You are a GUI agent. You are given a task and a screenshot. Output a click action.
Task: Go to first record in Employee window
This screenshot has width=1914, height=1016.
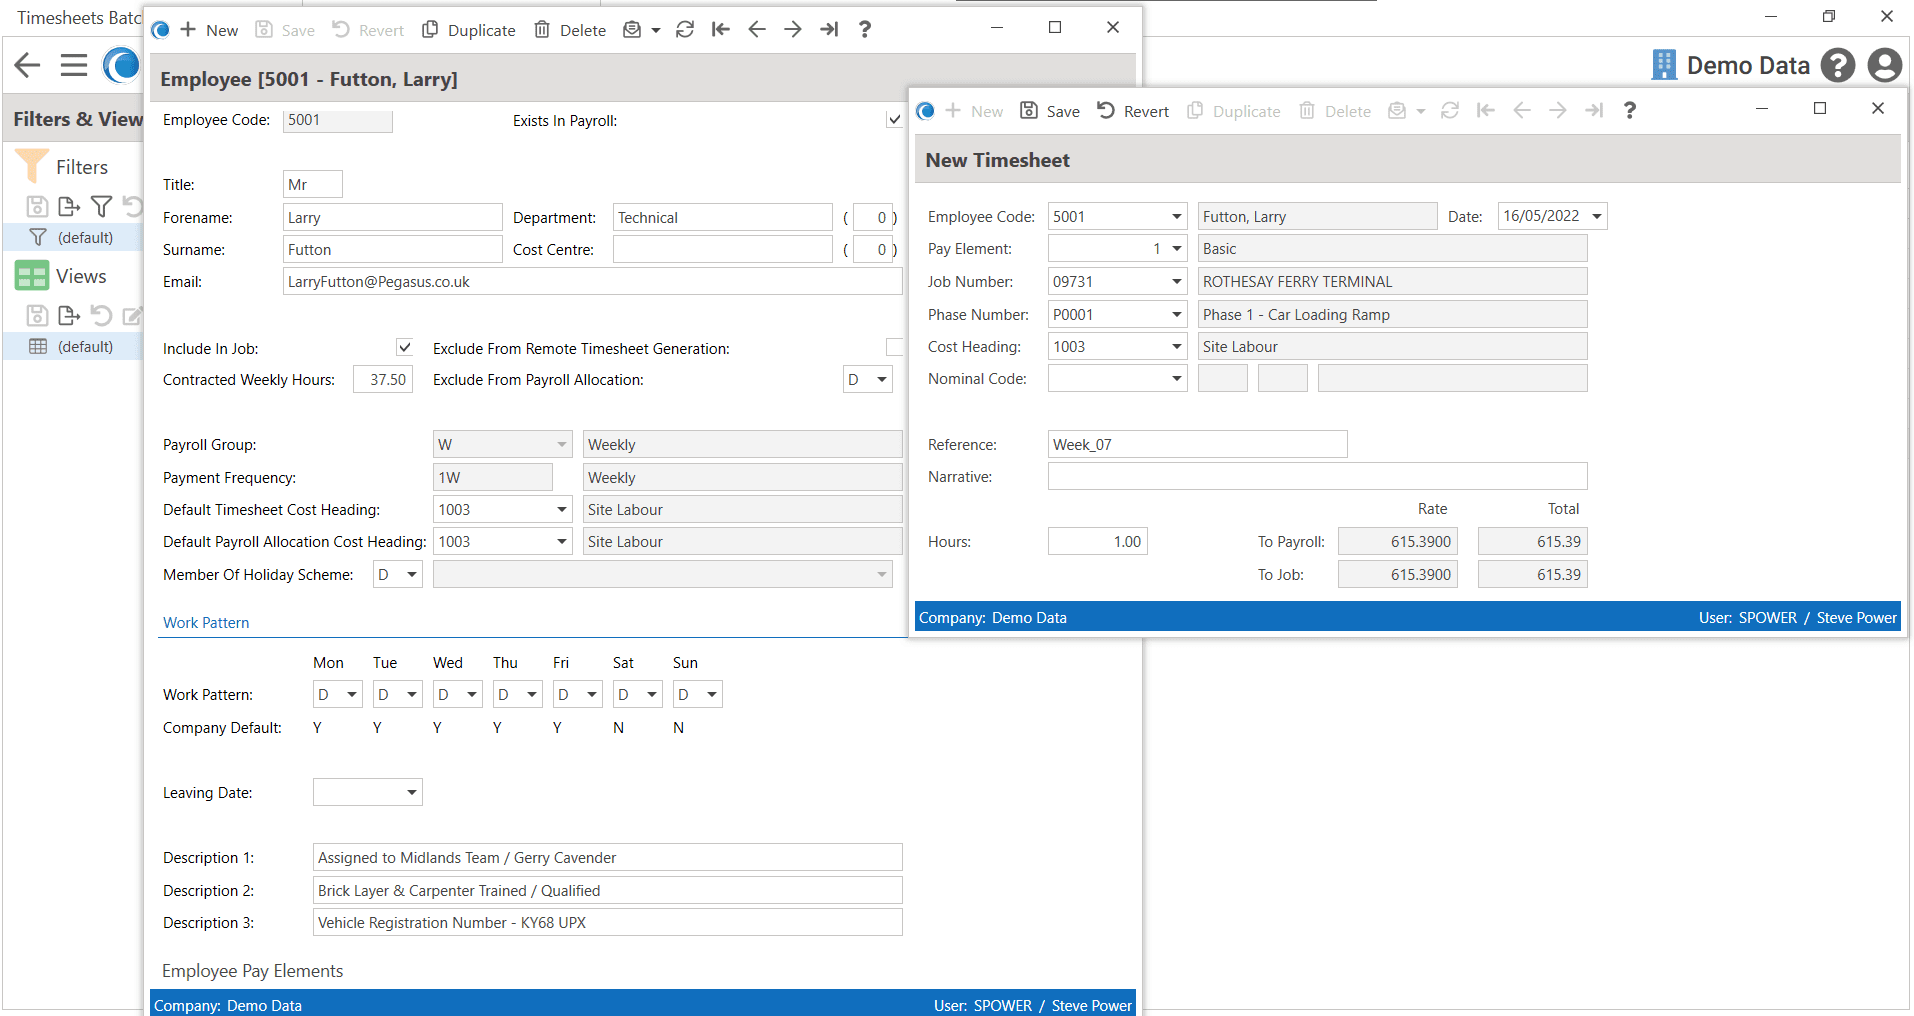tap(721, 30)
